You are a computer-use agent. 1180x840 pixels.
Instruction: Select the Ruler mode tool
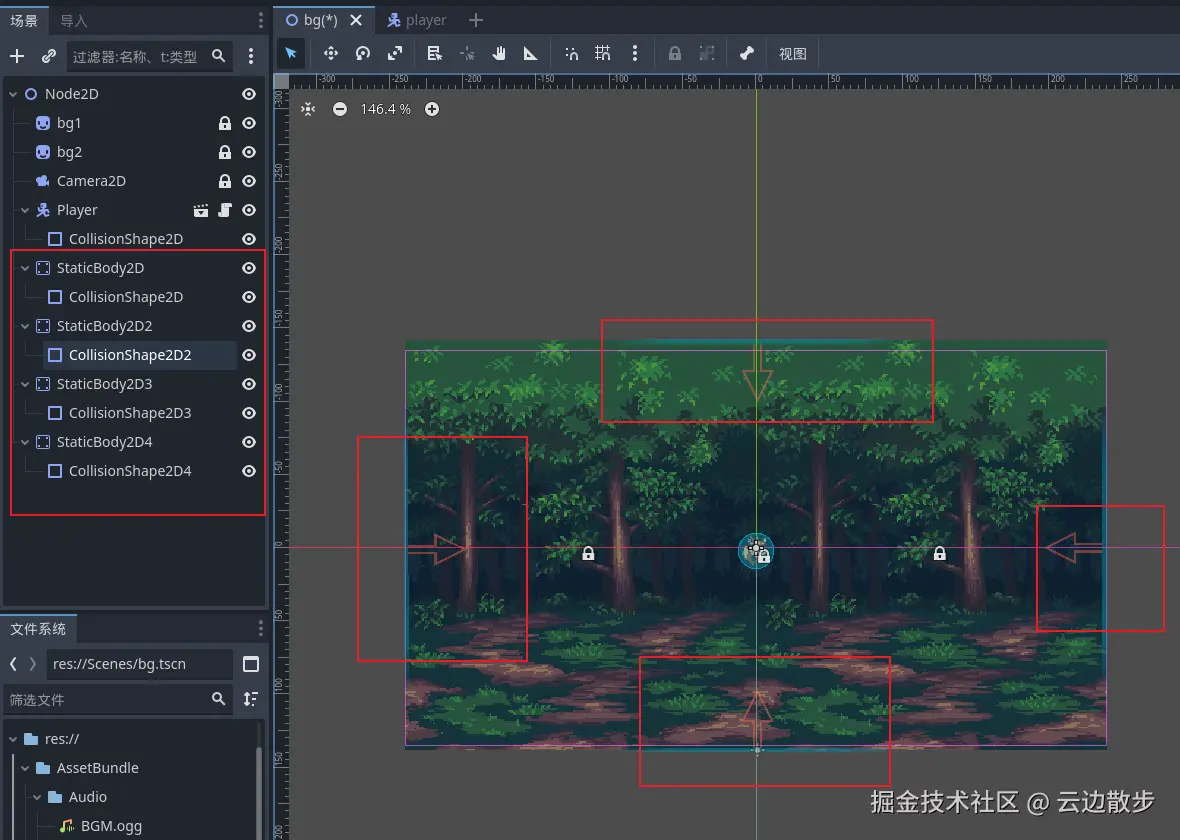[531, 54]
